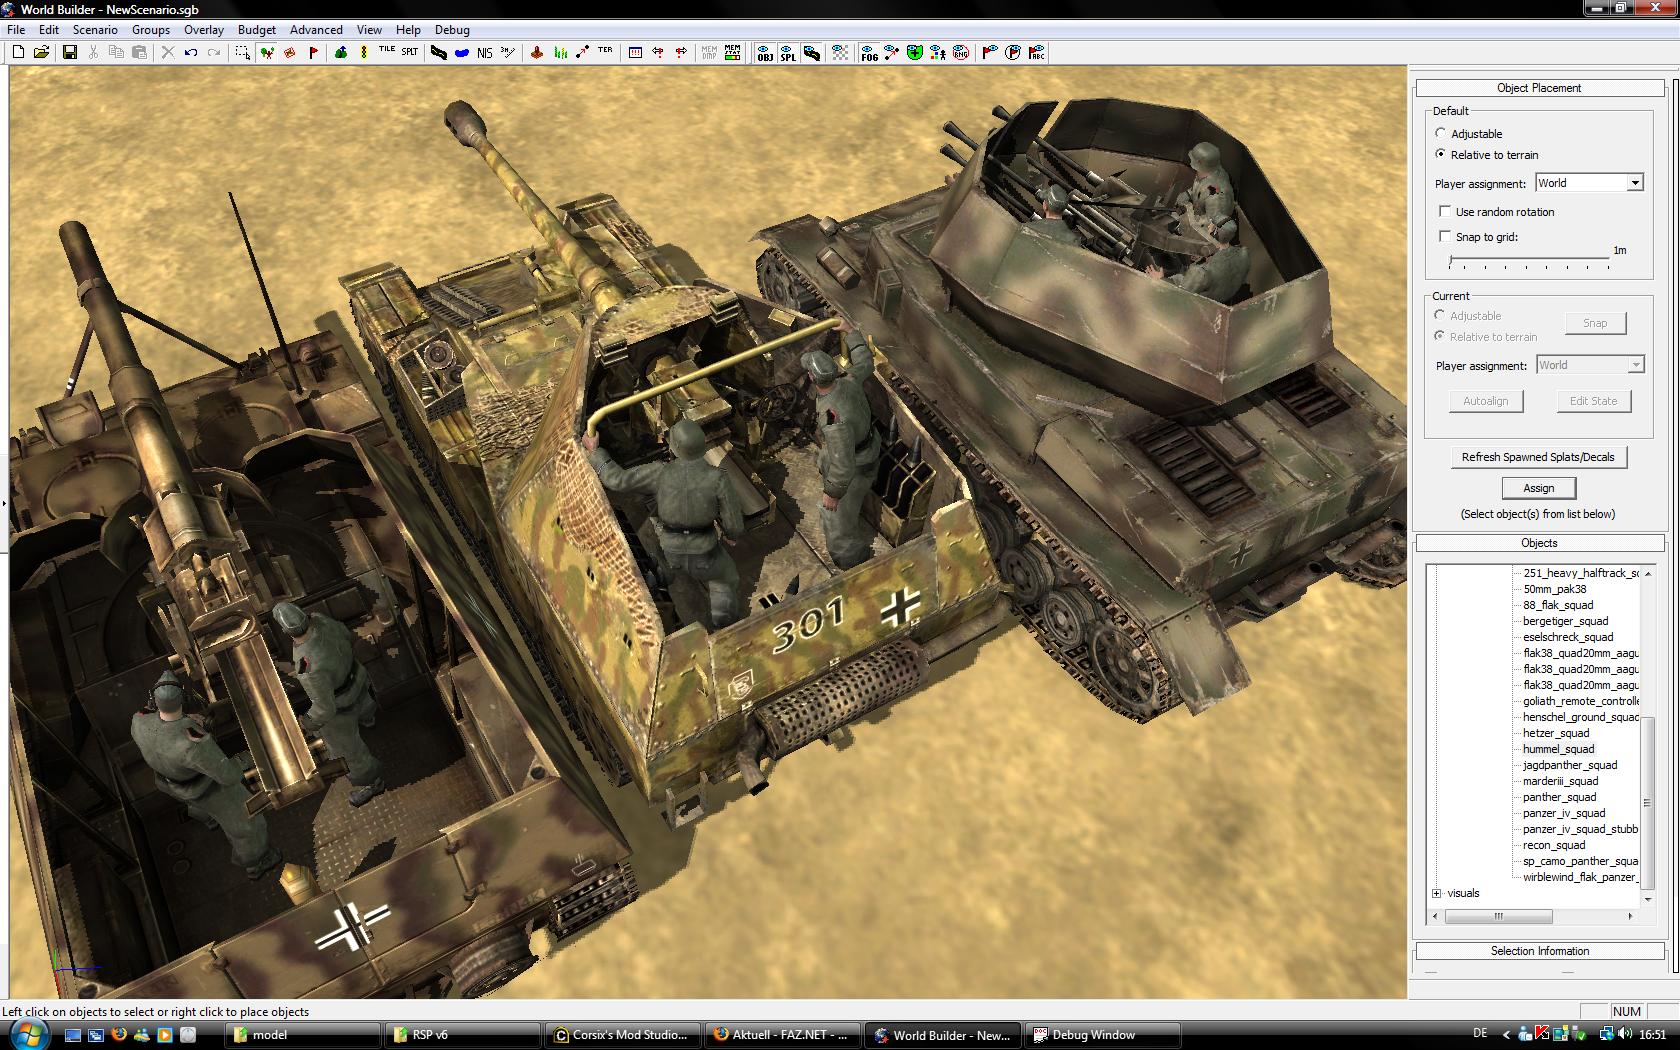
Task: Select the TER terrain tool
Action: pyautogui.click(x=605, y=50)
